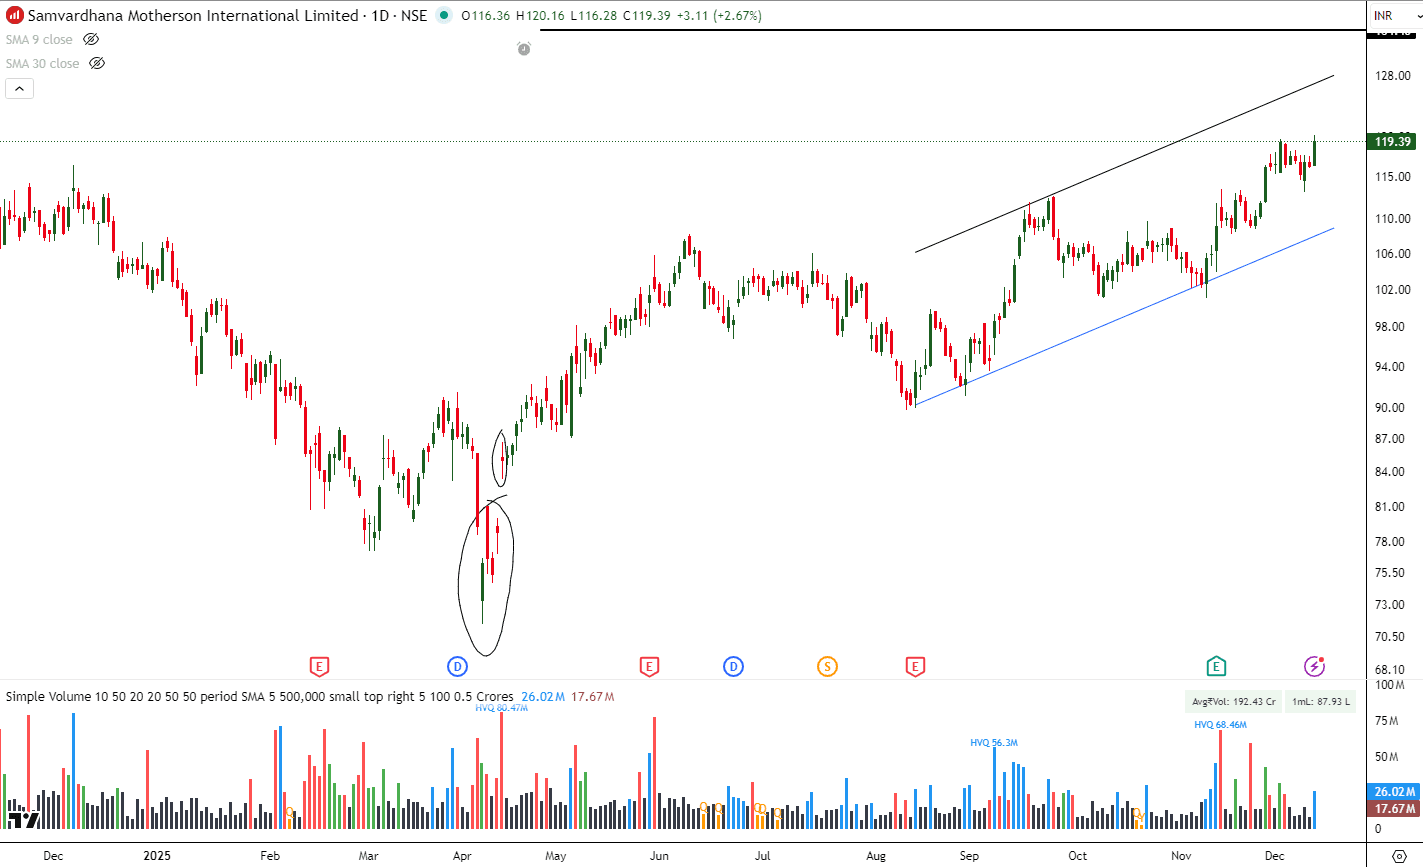Click the Jun label on the time axis

659,856
